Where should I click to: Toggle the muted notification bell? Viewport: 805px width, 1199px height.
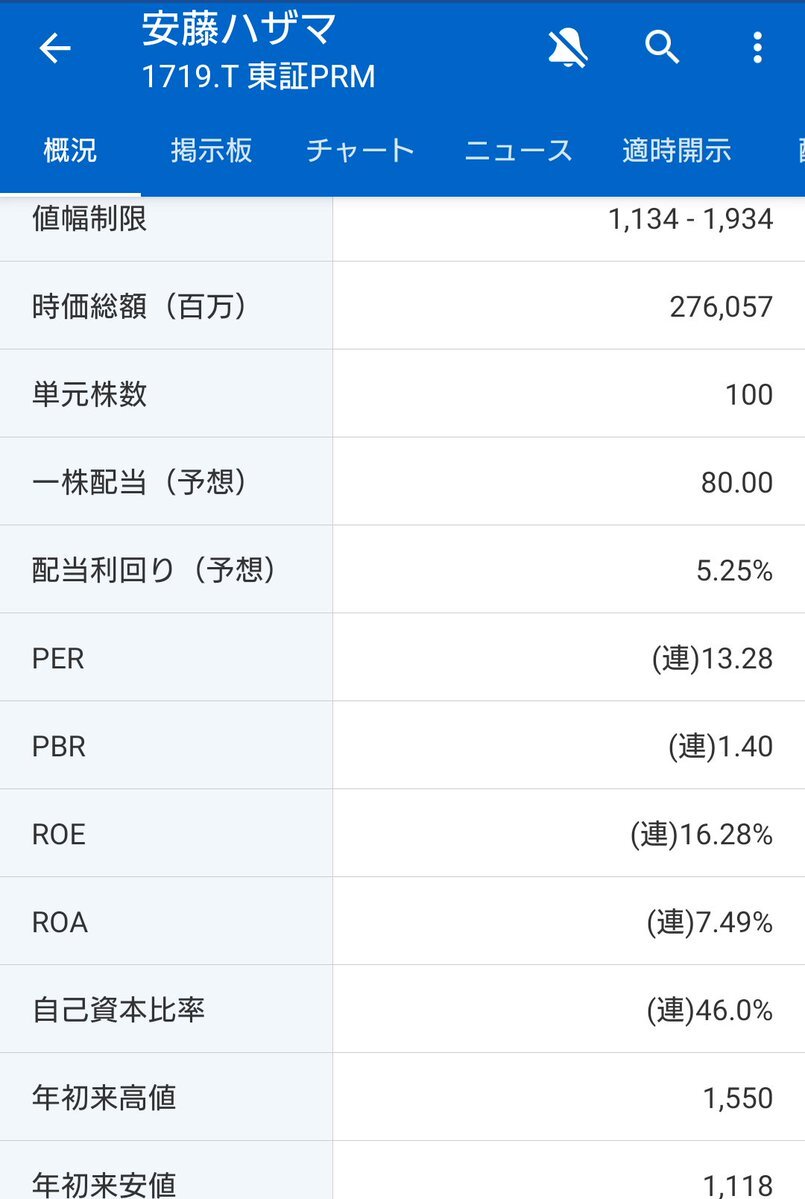tap(567, 48)
